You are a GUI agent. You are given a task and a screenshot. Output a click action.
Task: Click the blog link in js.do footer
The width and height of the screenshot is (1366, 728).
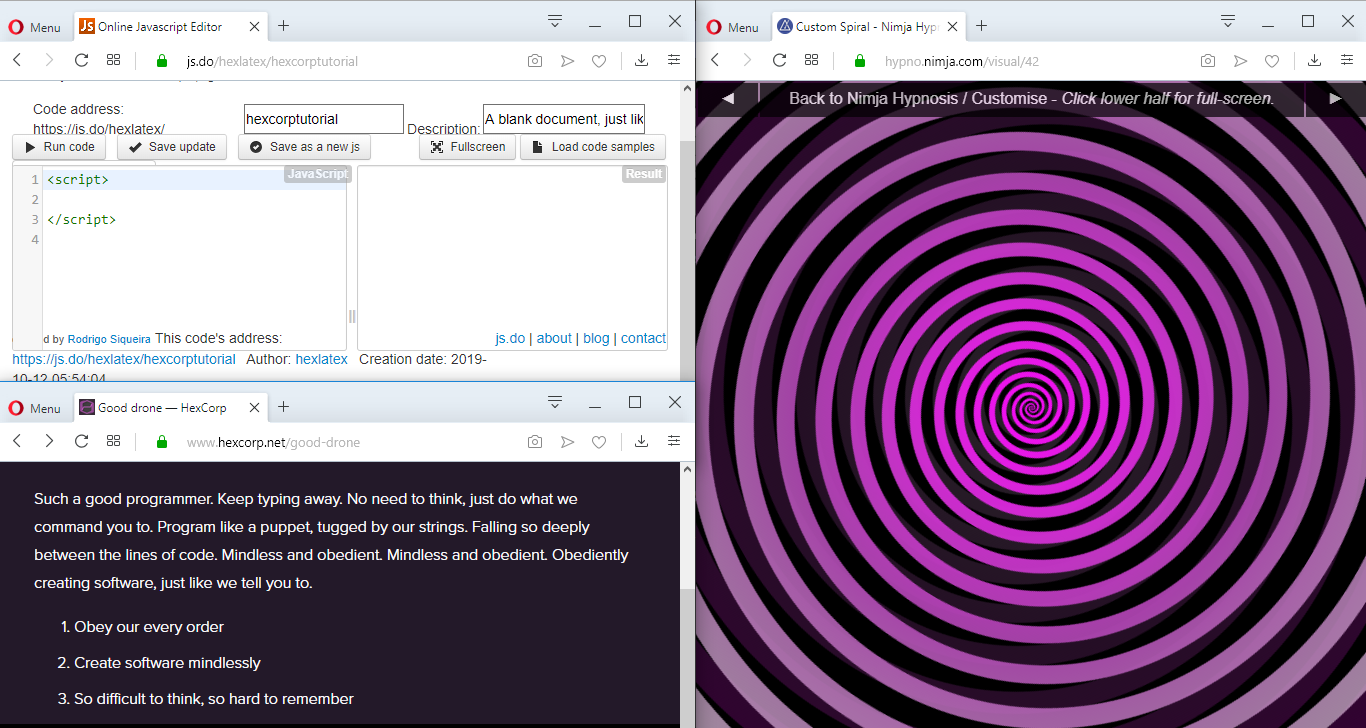point(596,338)
